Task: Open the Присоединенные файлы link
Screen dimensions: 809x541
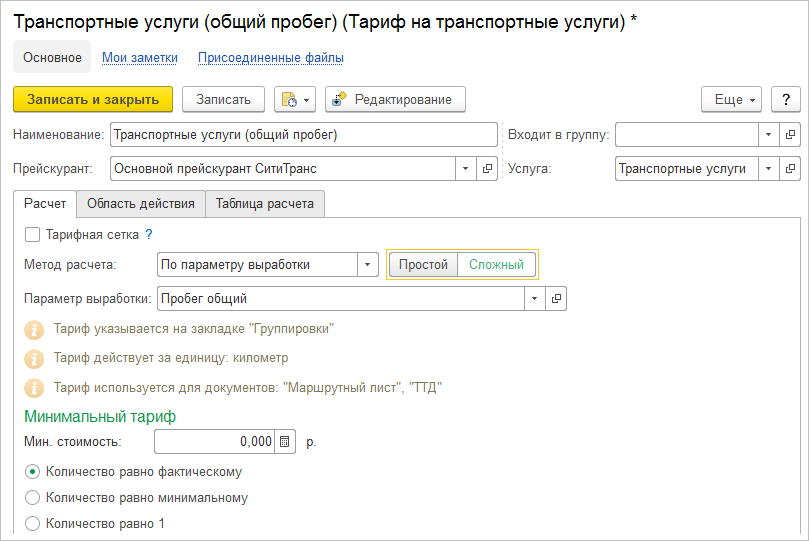Action: click(270, 58)
